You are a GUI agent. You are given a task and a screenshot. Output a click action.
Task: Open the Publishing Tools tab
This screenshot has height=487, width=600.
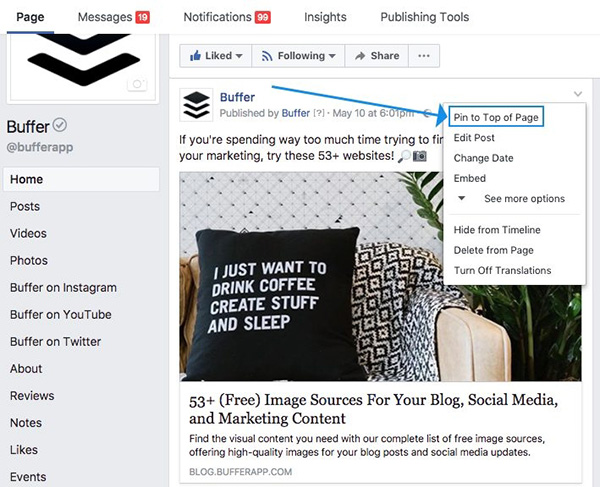pos(425,17)
